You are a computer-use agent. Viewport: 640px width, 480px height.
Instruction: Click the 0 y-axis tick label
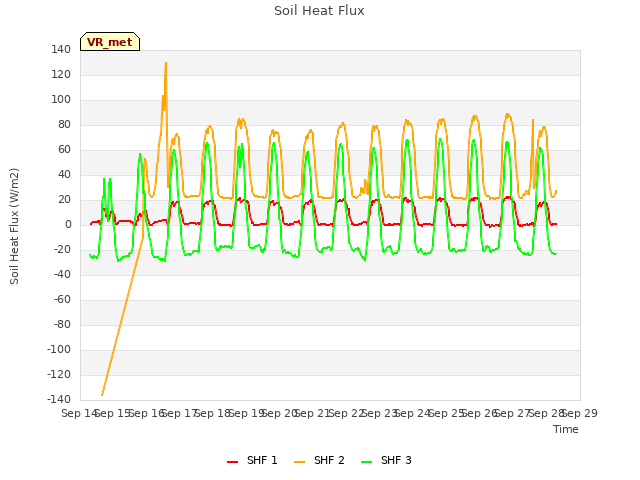click(x=68, y=224)
